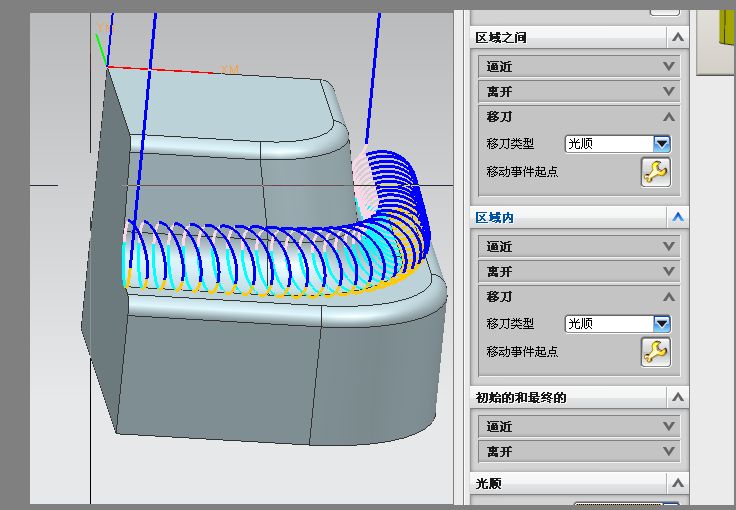
Task: Expand 离开 under 初始的和最终的
Action: click(x=668, y=451)
